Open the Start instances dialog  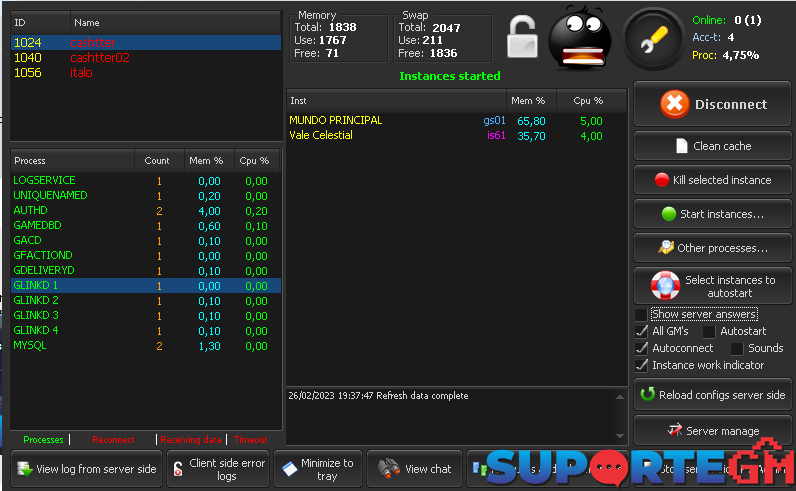click(712, 214)
